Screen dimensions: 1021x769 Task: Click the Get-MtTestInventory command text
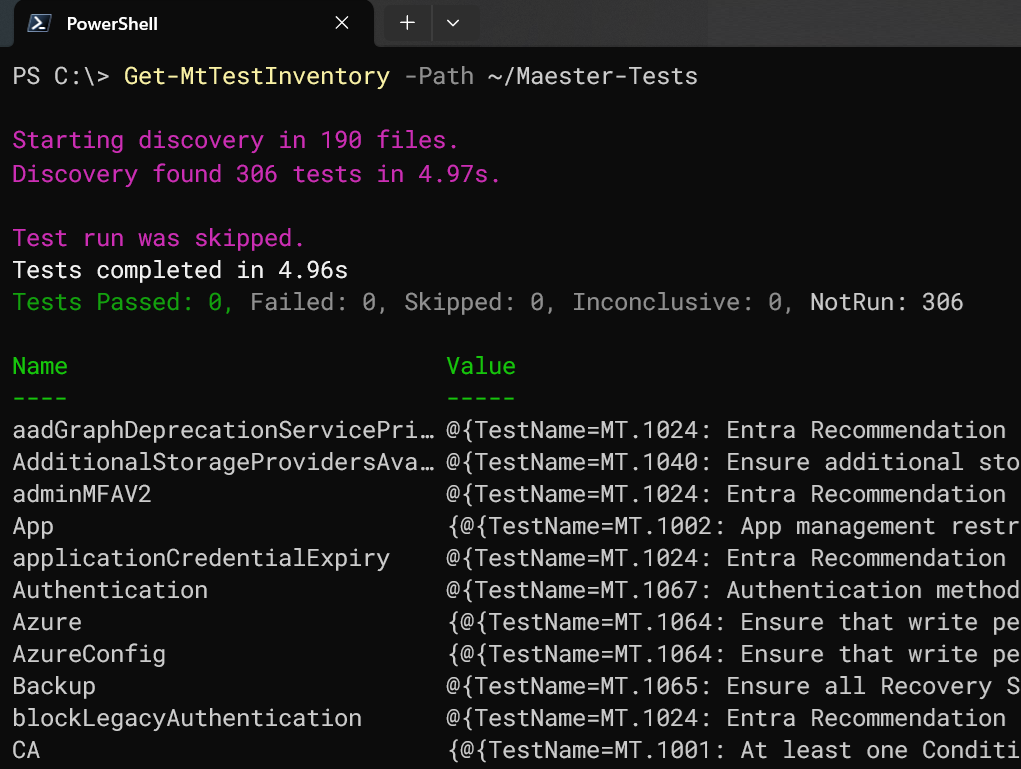pyautogui.click(x=256, y=76)
